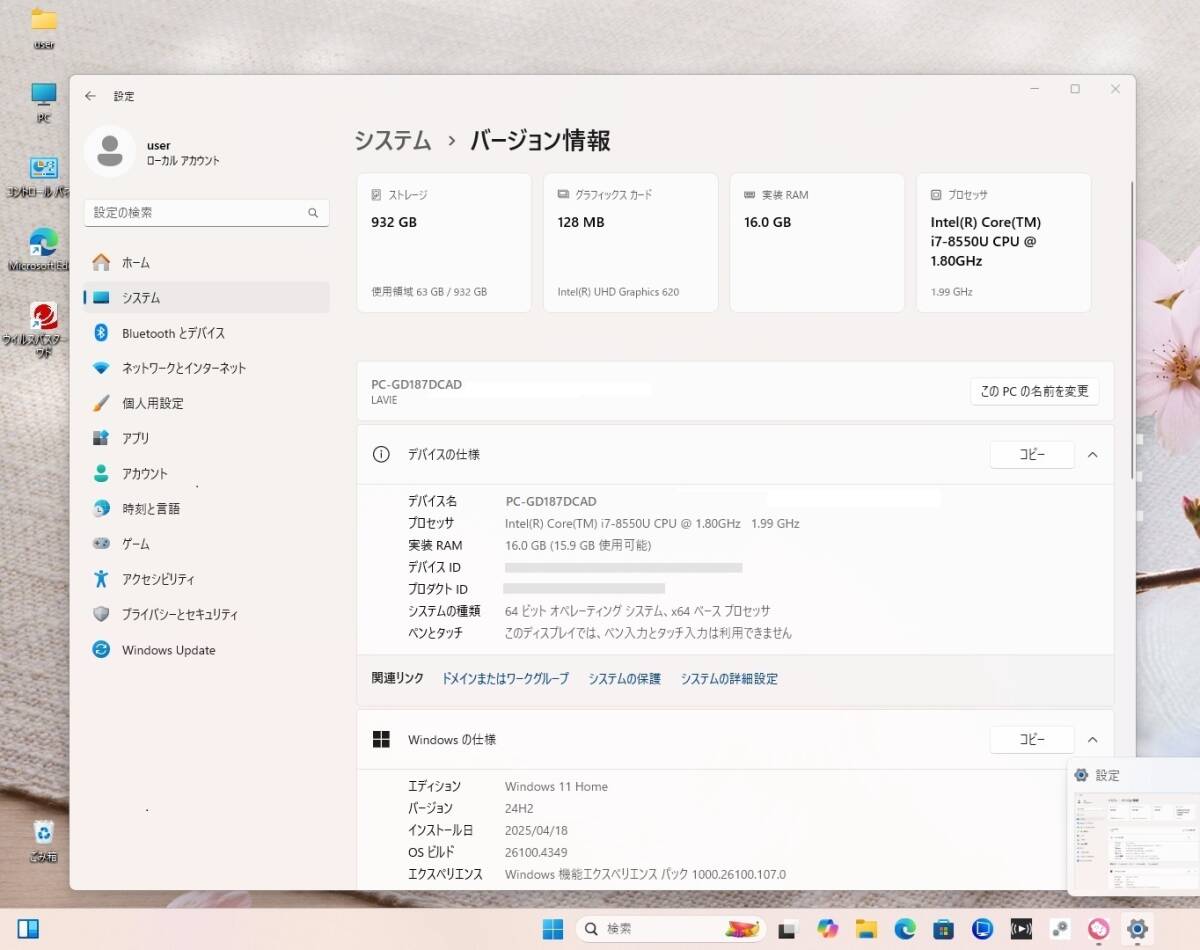Open ネットワークとインターネット settings
1200x950 pixels.
tap(206, 368)
